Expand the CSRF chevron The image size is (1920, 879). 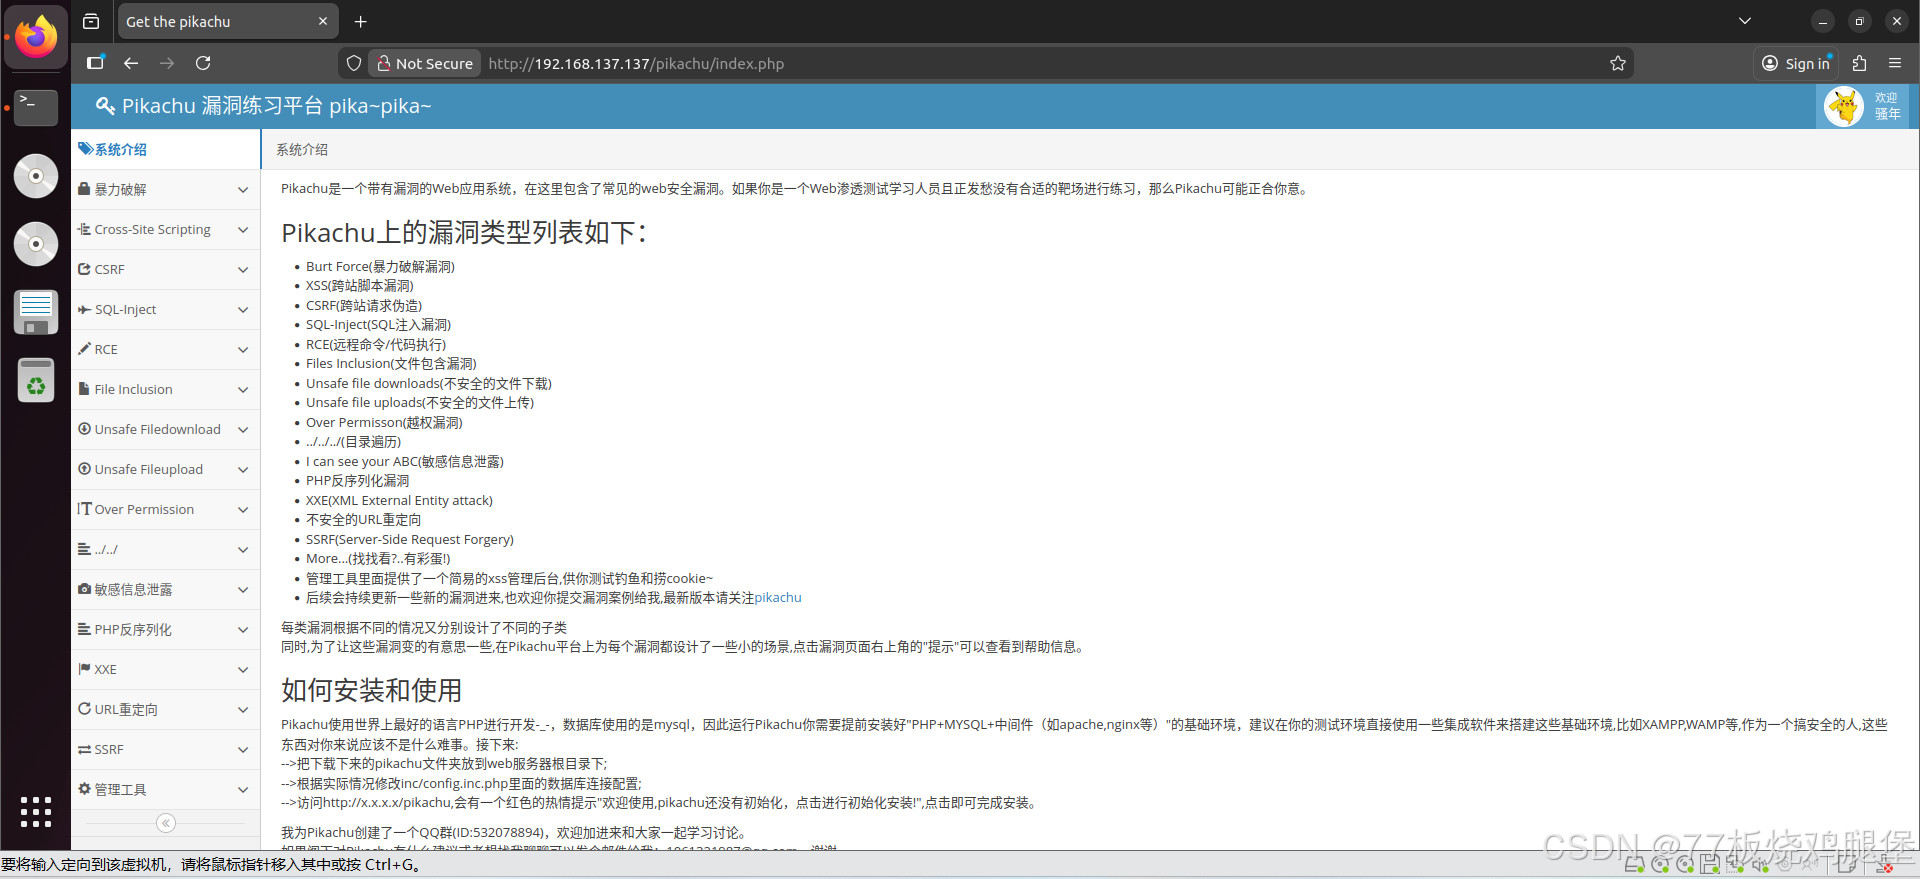(x=242, y=269)
